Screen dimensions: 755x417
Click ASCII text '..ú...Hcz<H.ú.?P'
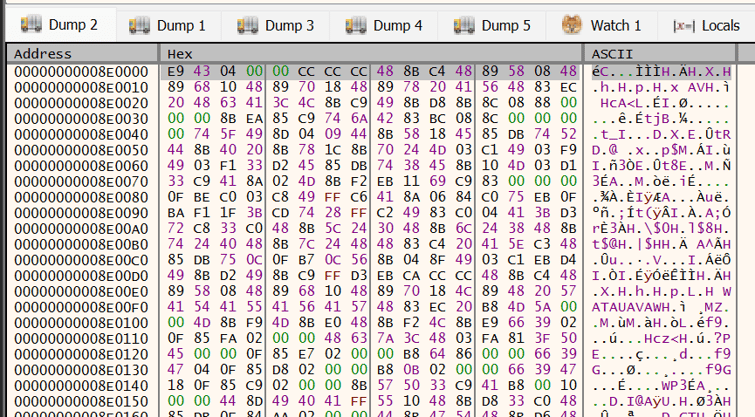(x=661, y=339)
